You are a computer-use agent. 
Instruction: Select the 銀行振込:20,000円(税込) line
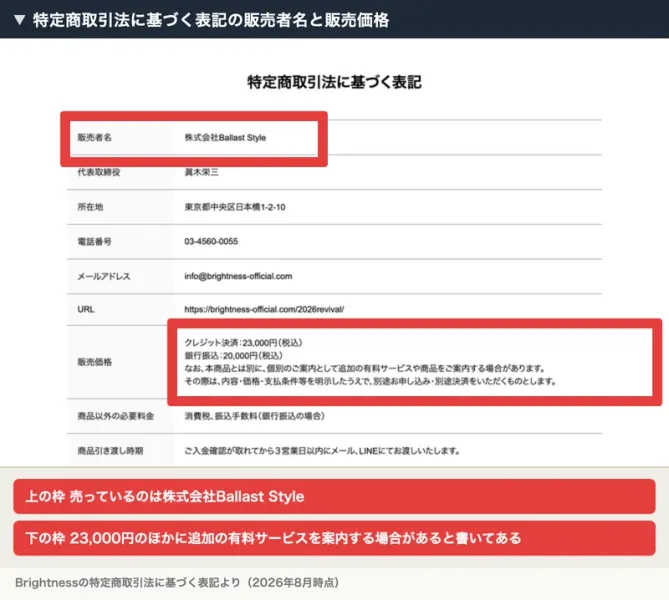pyautogui.click(x=233, y=355)
